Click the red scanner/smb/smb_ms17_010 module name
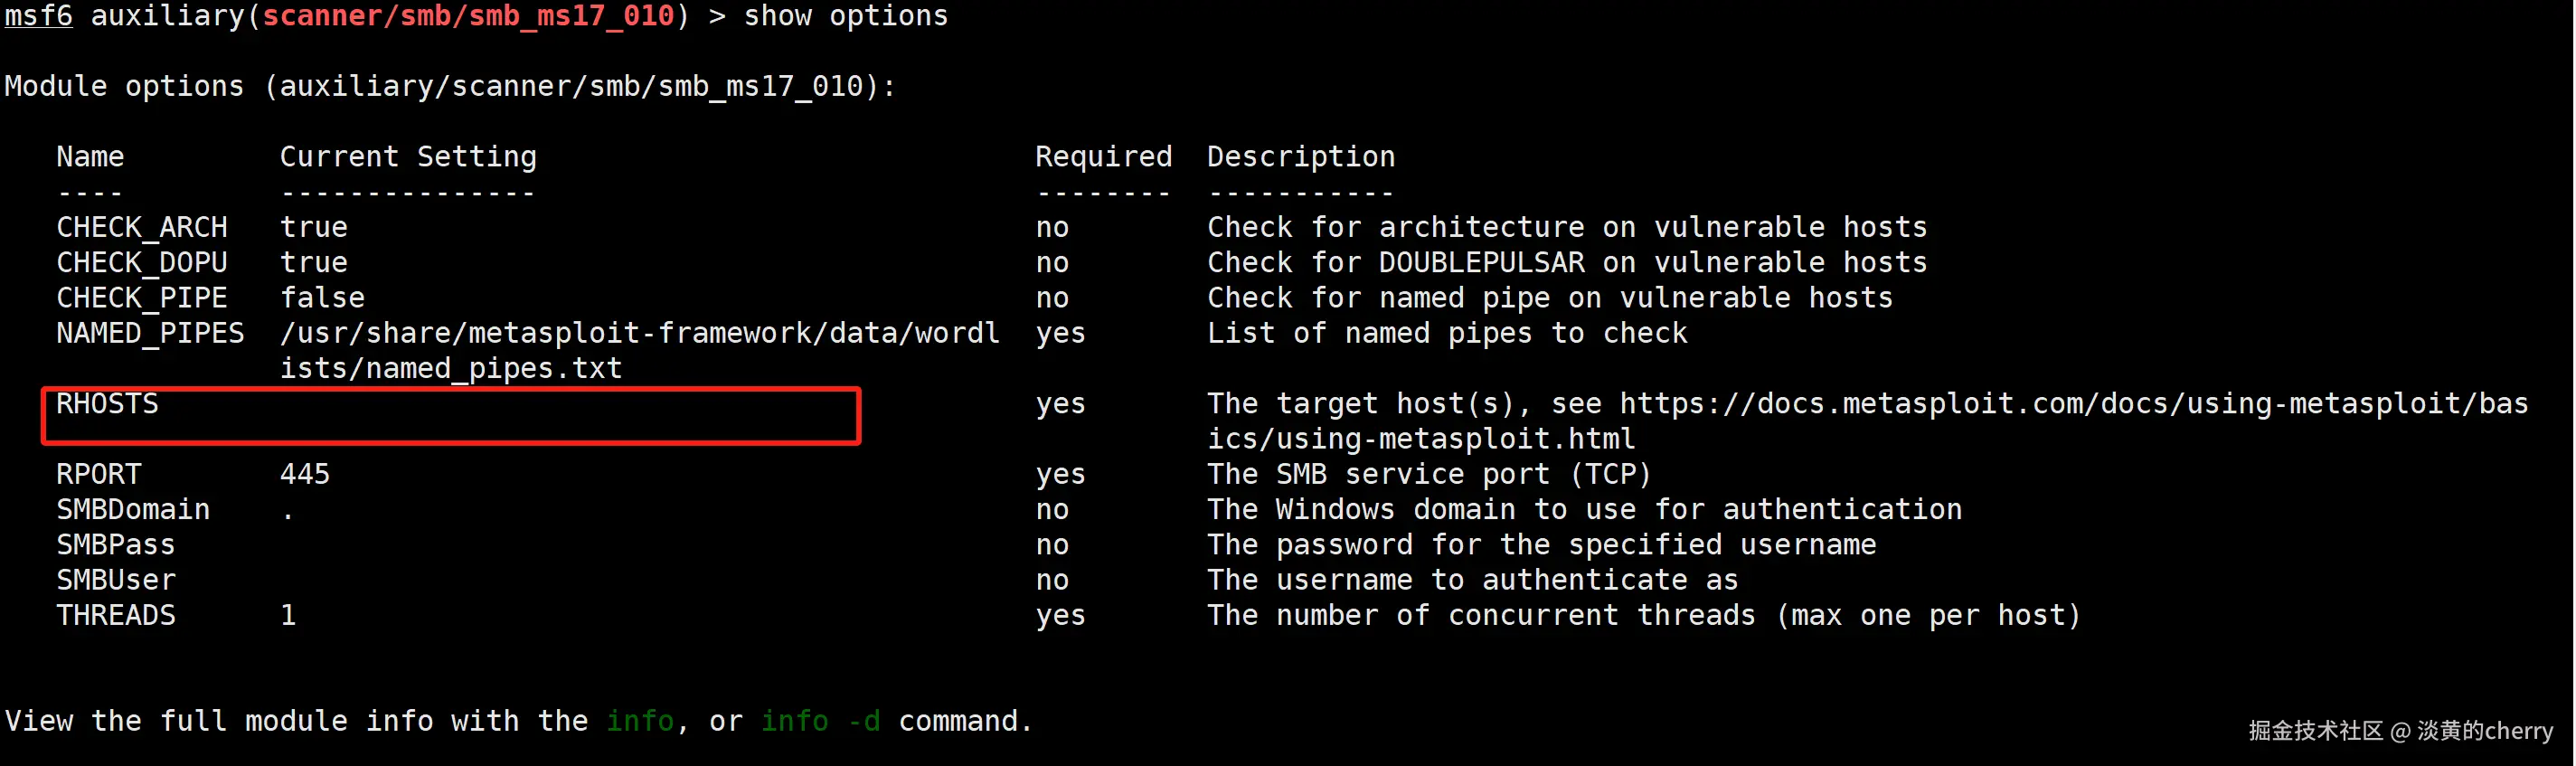The height and width of the screenshot is (766, 2576). pyautogui.click(x=468, y=17)
